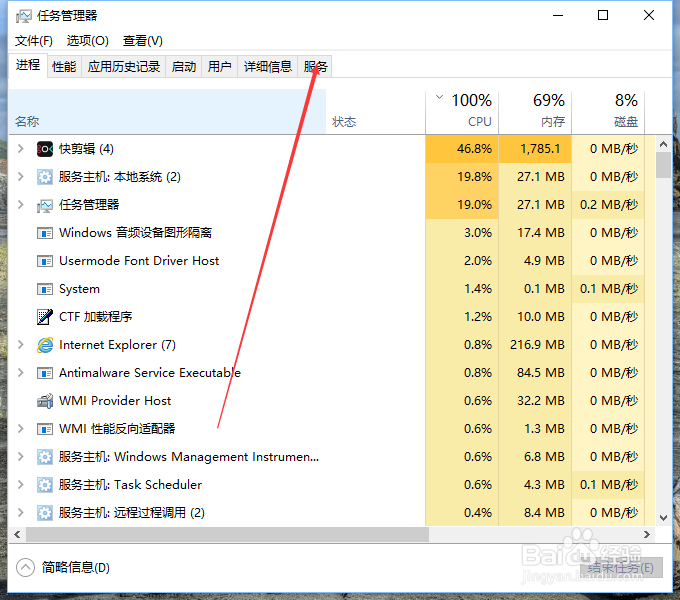Screen dimensions: 680x600
Task: Click the gear icon for 服务主机: 本地系统
Action: coord(45,177)
